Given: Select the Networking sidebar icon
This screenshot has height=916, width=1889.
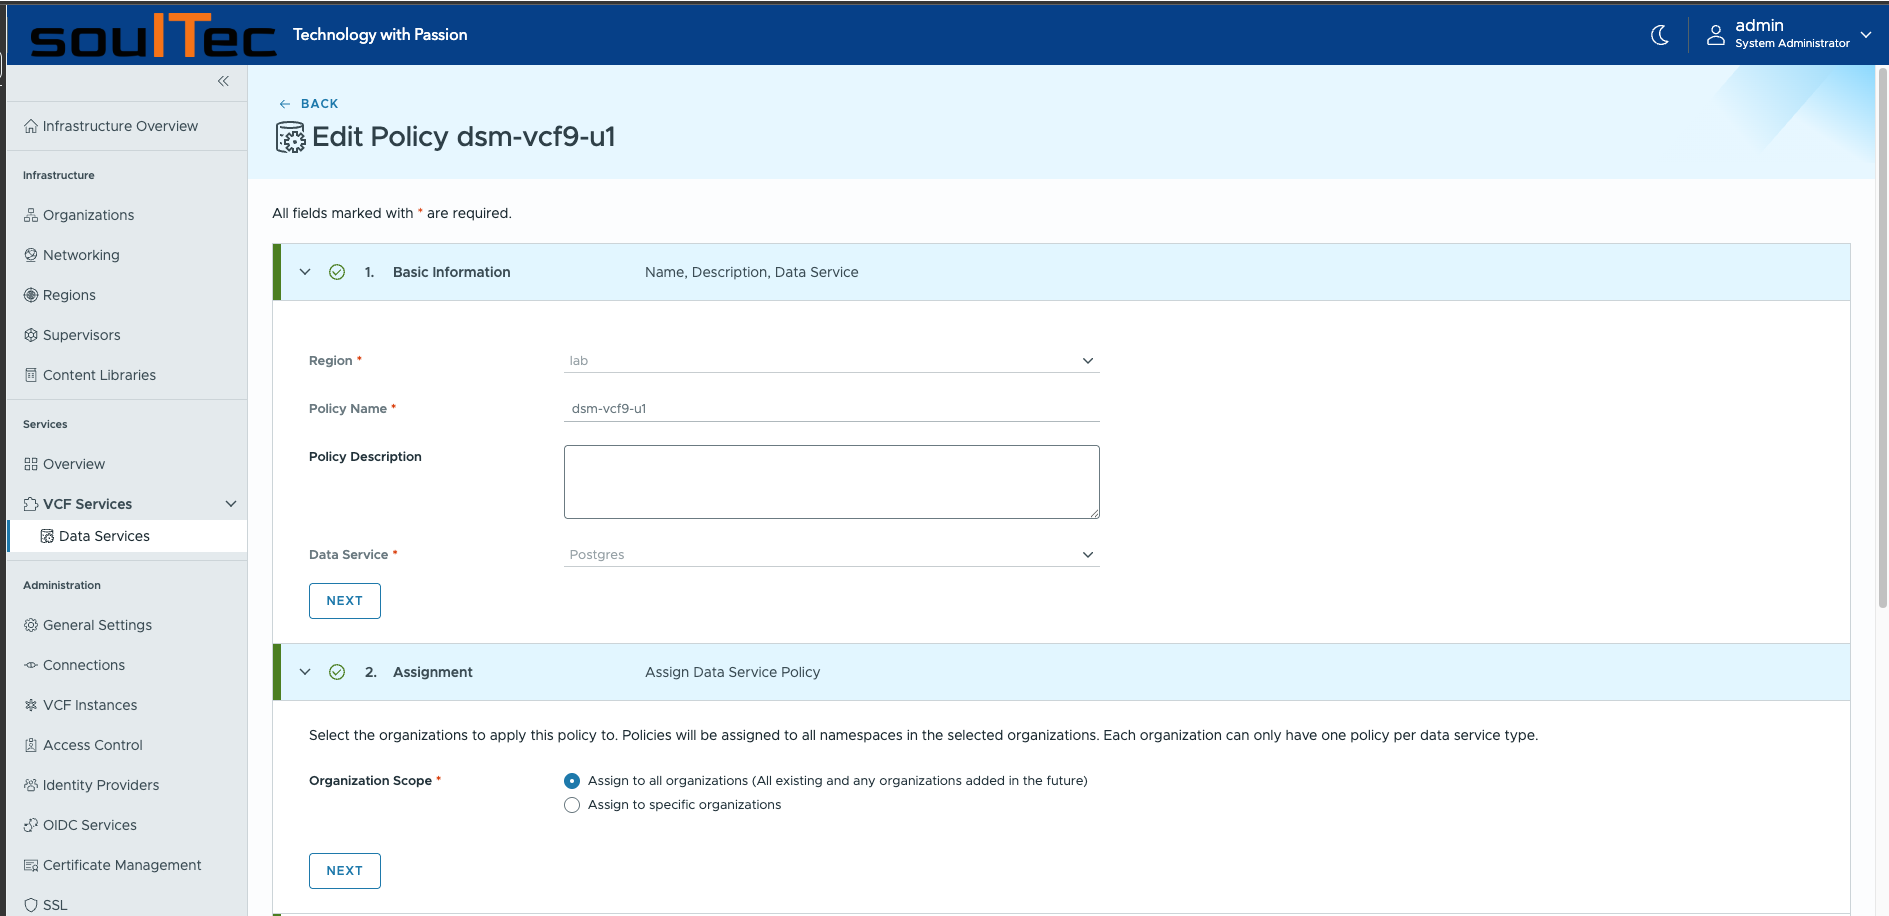Looking at the screenshot, I should (31, 255).
